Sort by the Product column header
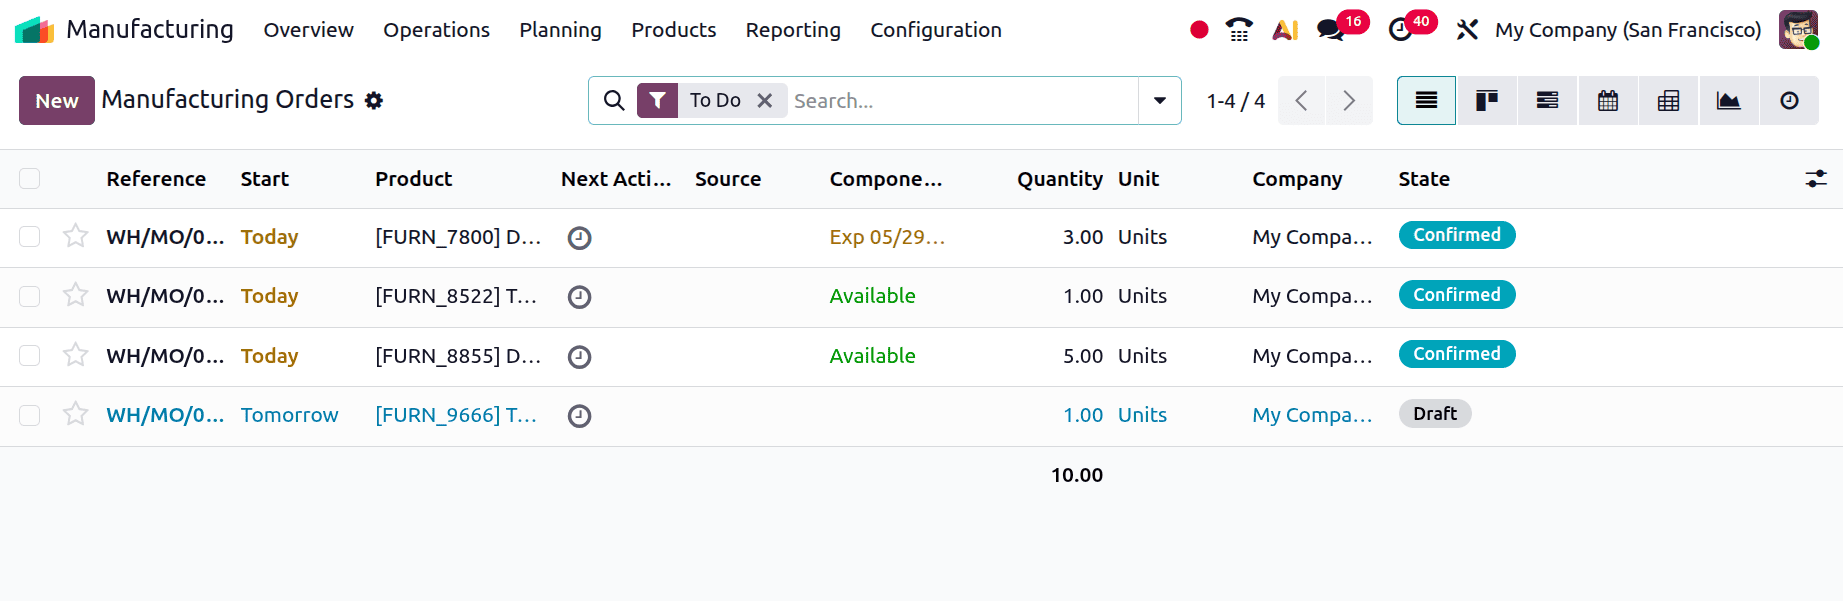Image resolution: width=1843 pixels, height=601 pixels. pos(413,179)
